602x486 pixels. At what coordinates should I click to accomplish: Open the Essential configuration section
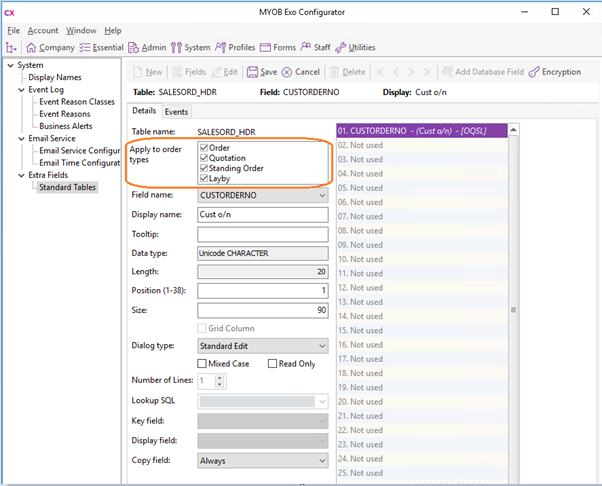[101, 48]
